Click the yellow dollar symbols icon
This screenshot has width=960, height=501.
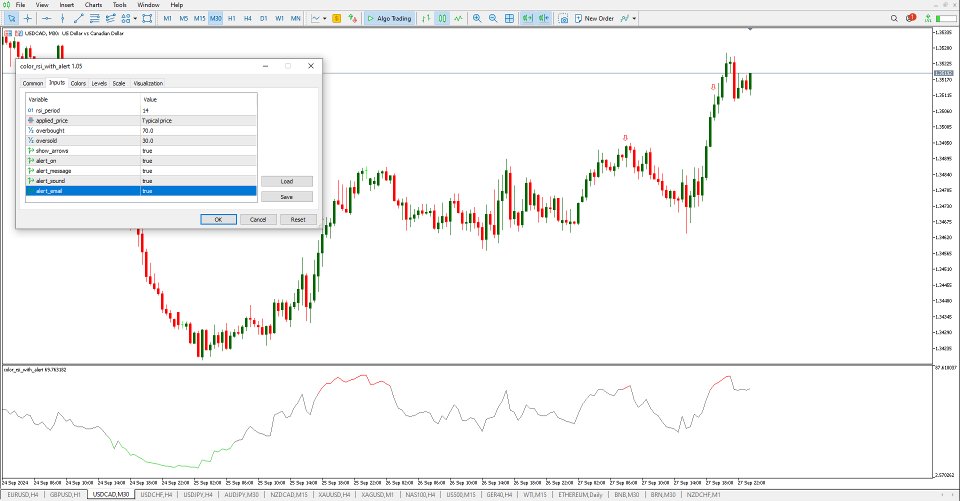point(336,18)
